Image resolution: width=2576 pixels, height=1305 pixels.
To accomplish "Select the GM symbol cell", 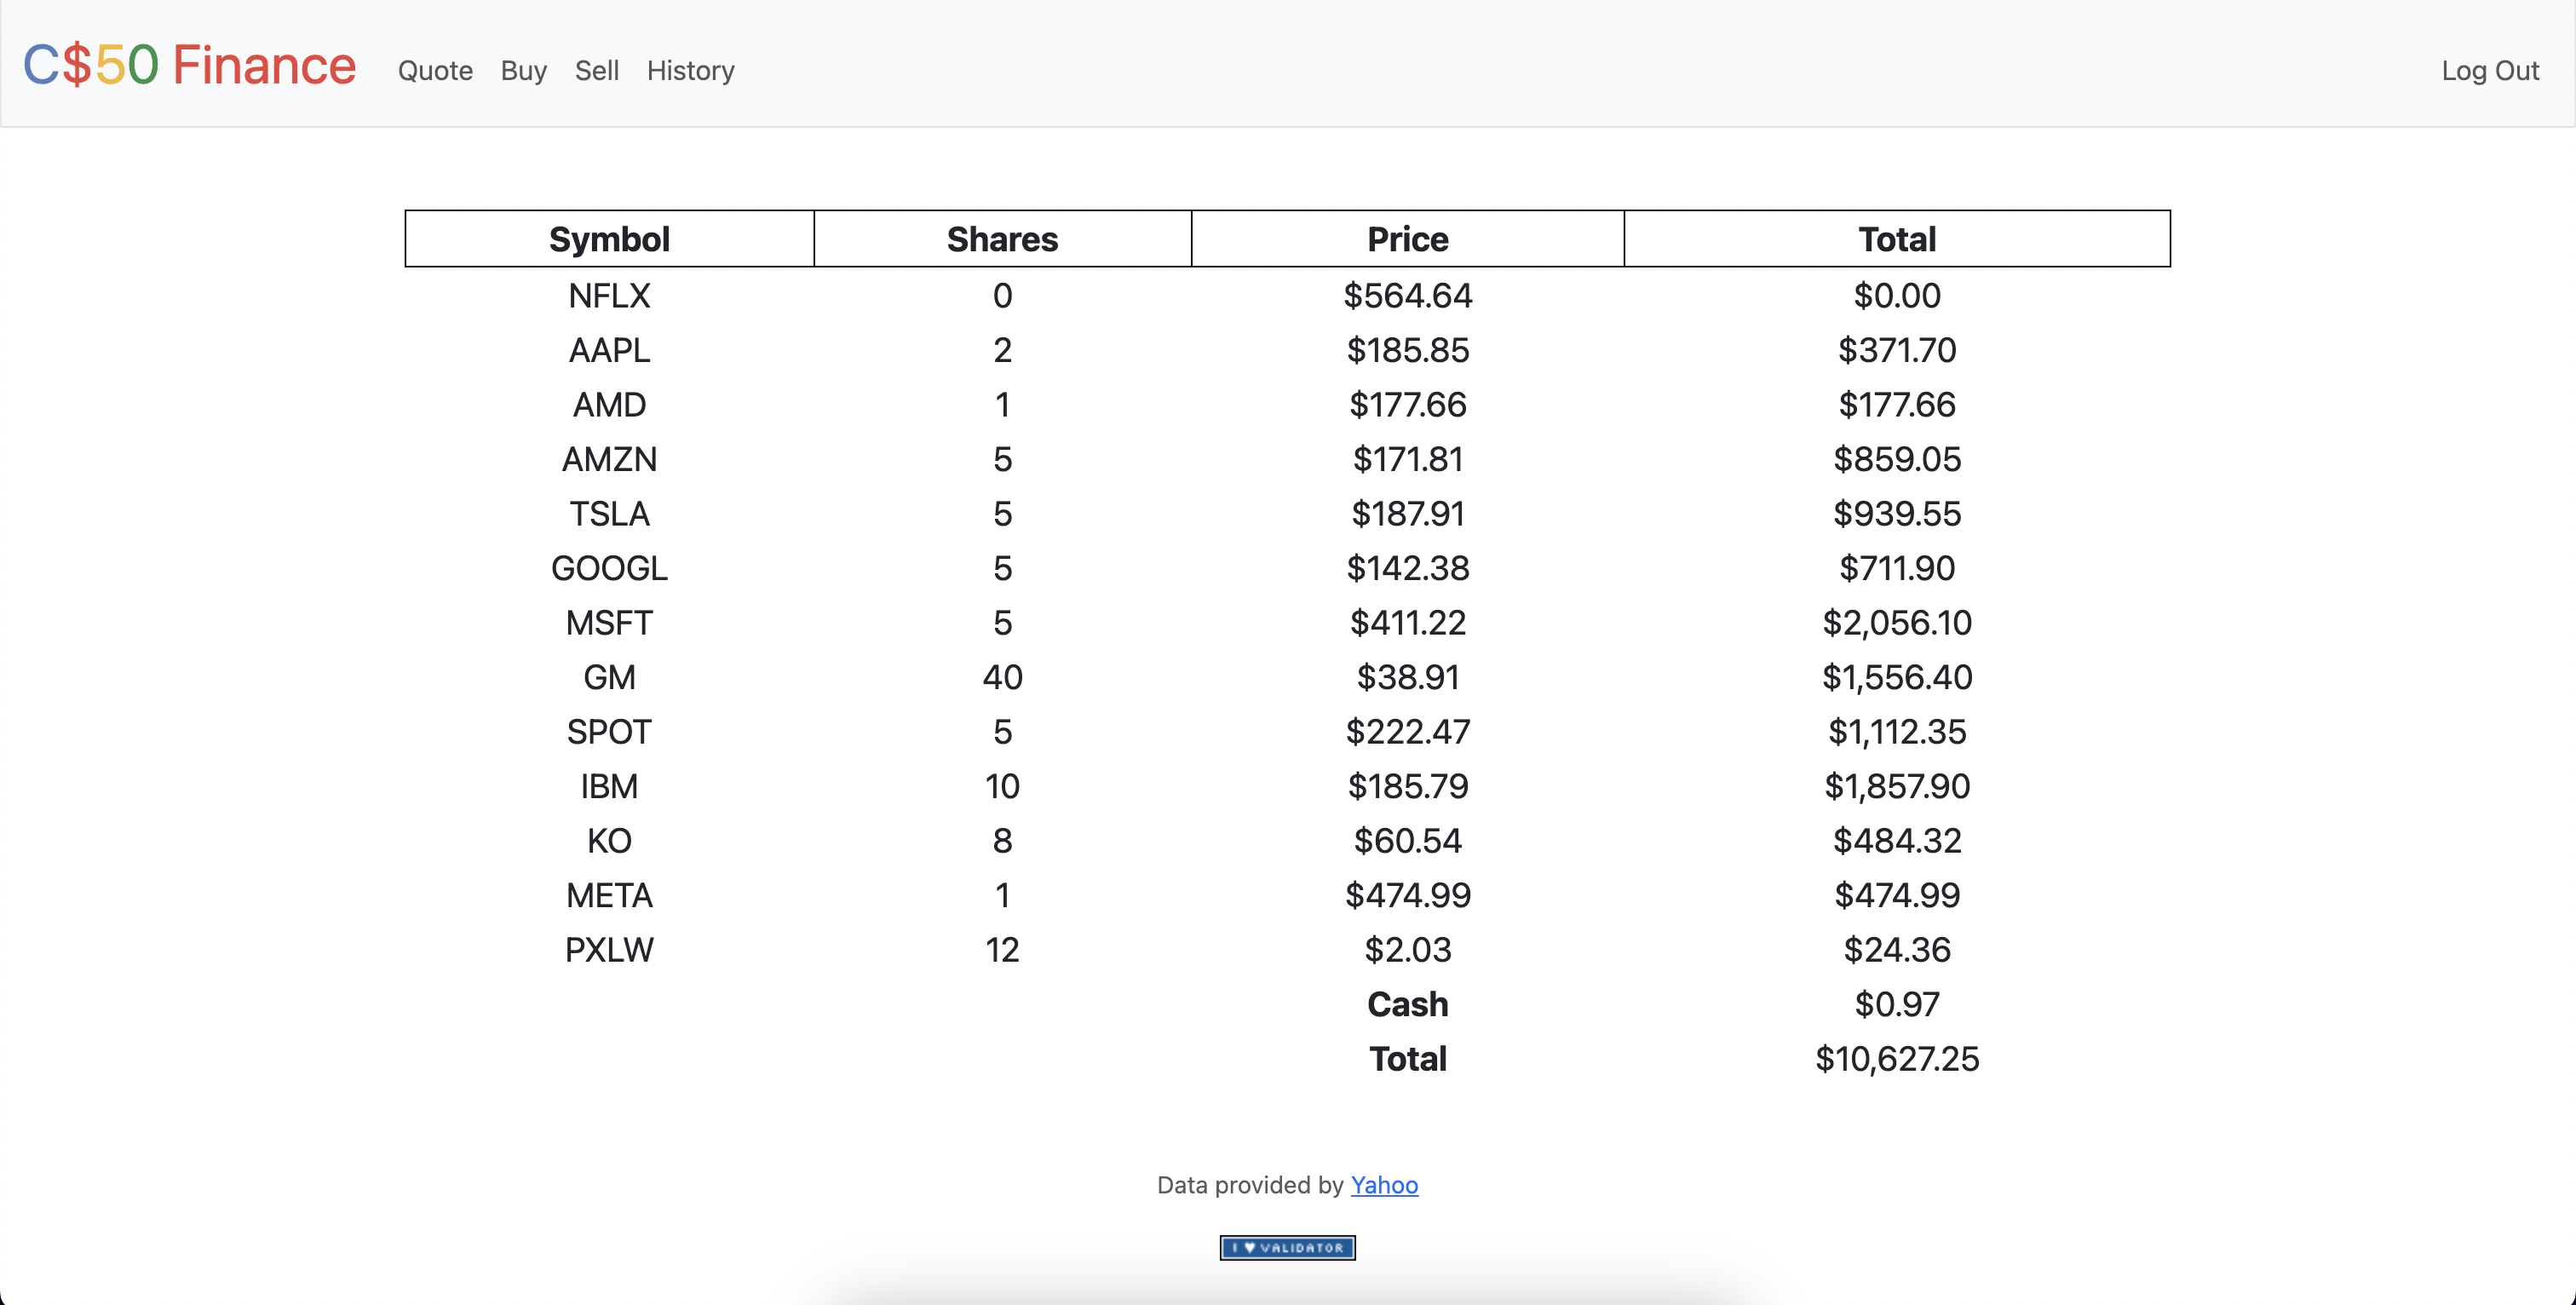I will [609, 677].
